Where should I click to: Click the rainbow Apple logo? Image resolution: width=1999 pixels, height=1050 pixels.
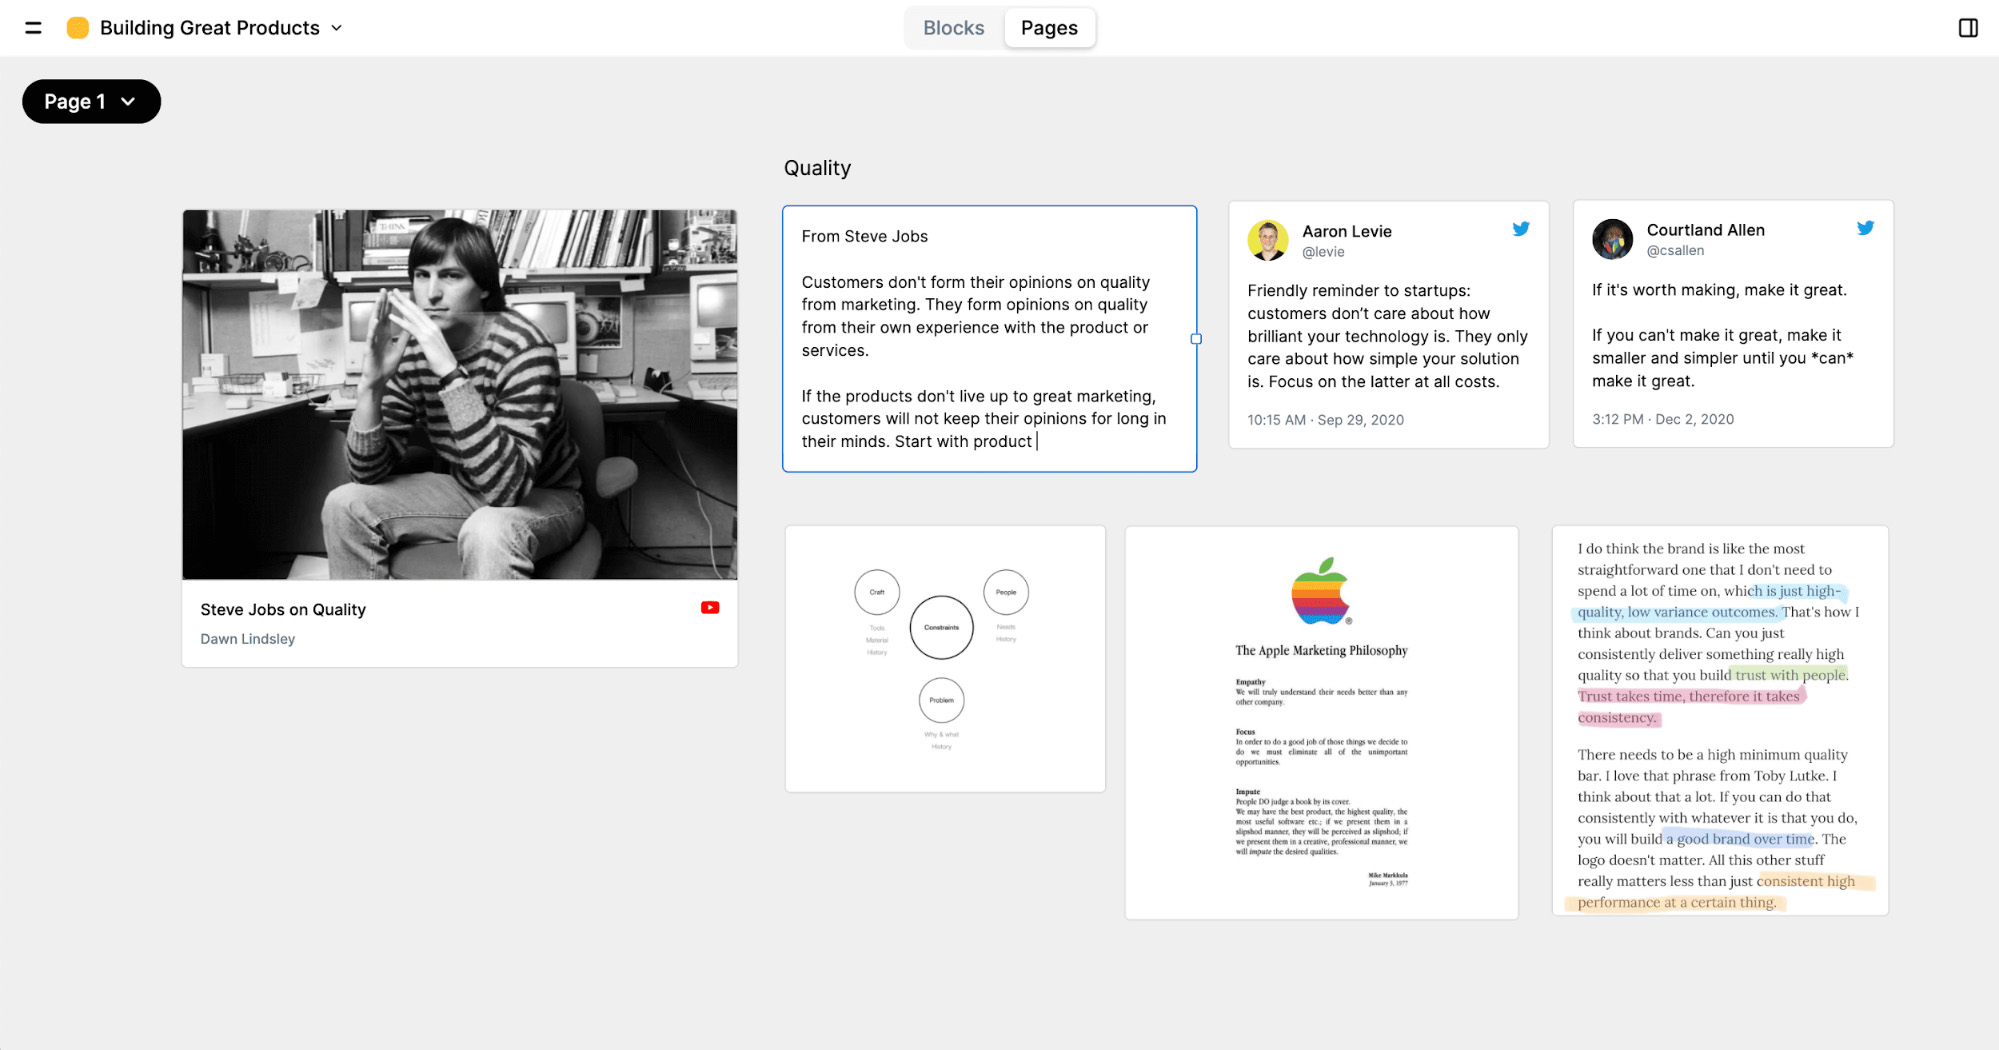pos(1320,591)
